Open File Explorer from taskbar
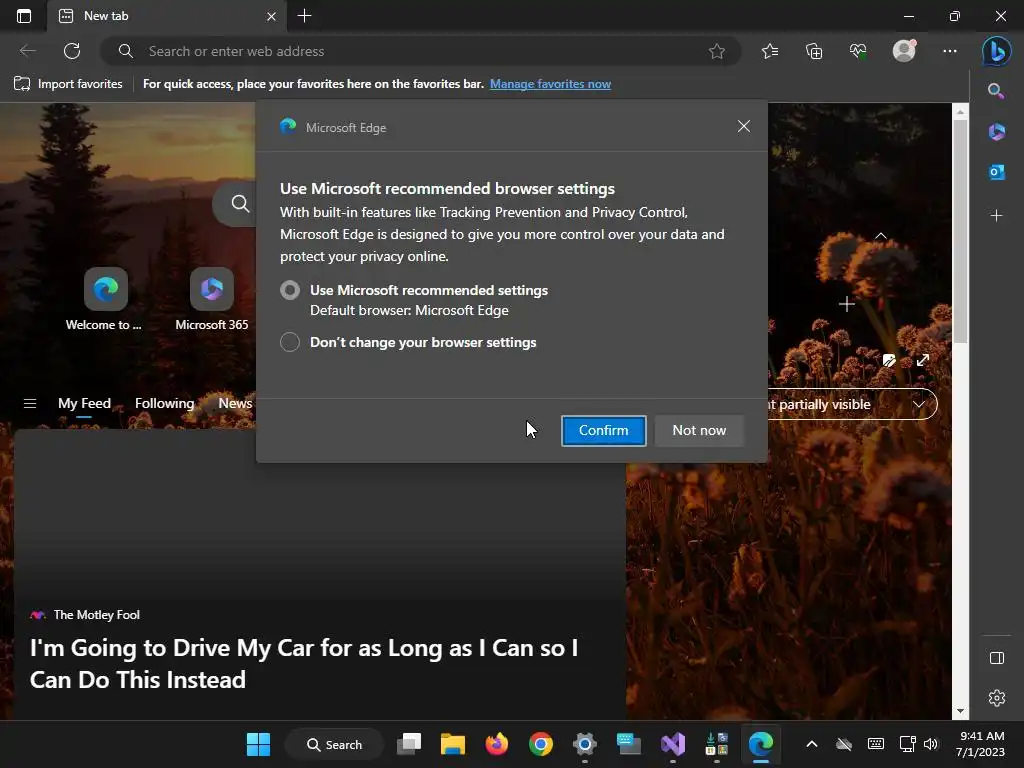1024x768 pixels. 453,744
